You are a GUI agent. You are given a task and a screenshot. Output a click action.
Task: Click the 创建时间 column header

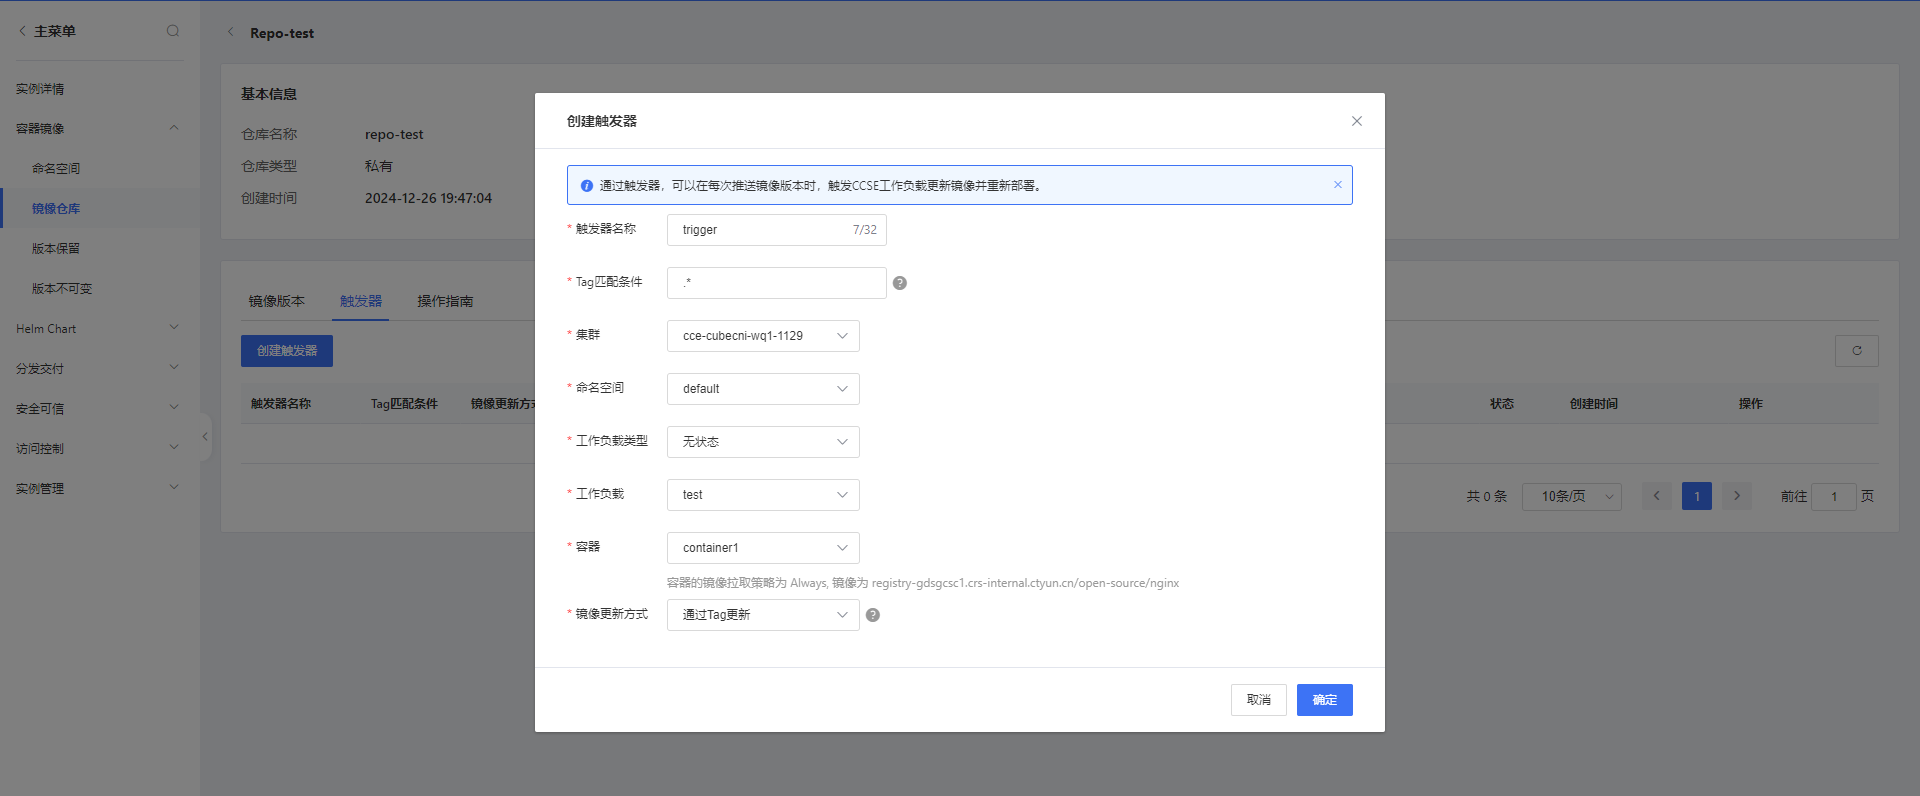[1594, 404]
